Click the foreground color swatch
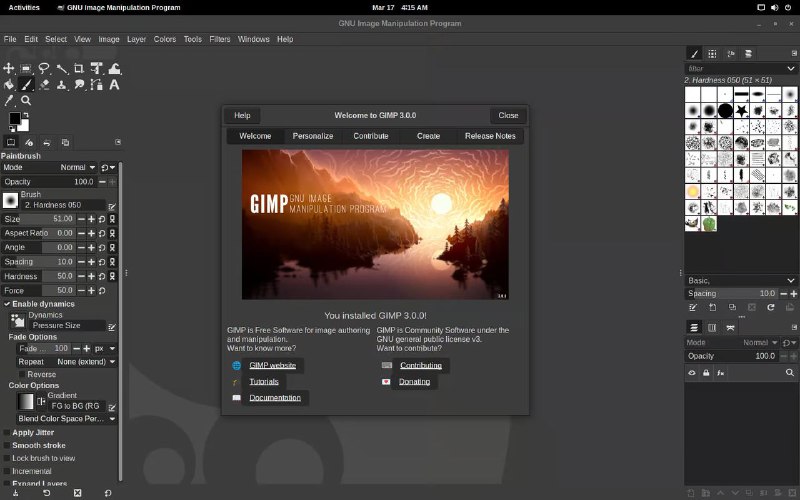Image resolution: width=800 pixels, height=500 pixels. [14, 118]
